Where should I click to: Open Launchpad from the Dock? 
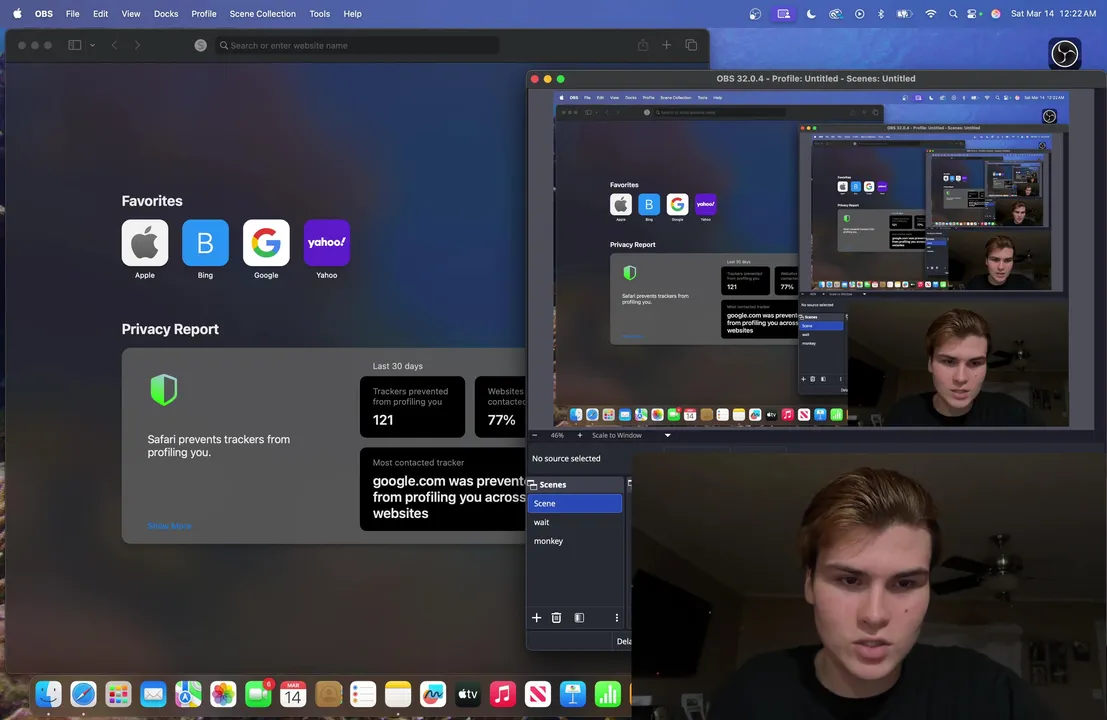coord(118,695)
